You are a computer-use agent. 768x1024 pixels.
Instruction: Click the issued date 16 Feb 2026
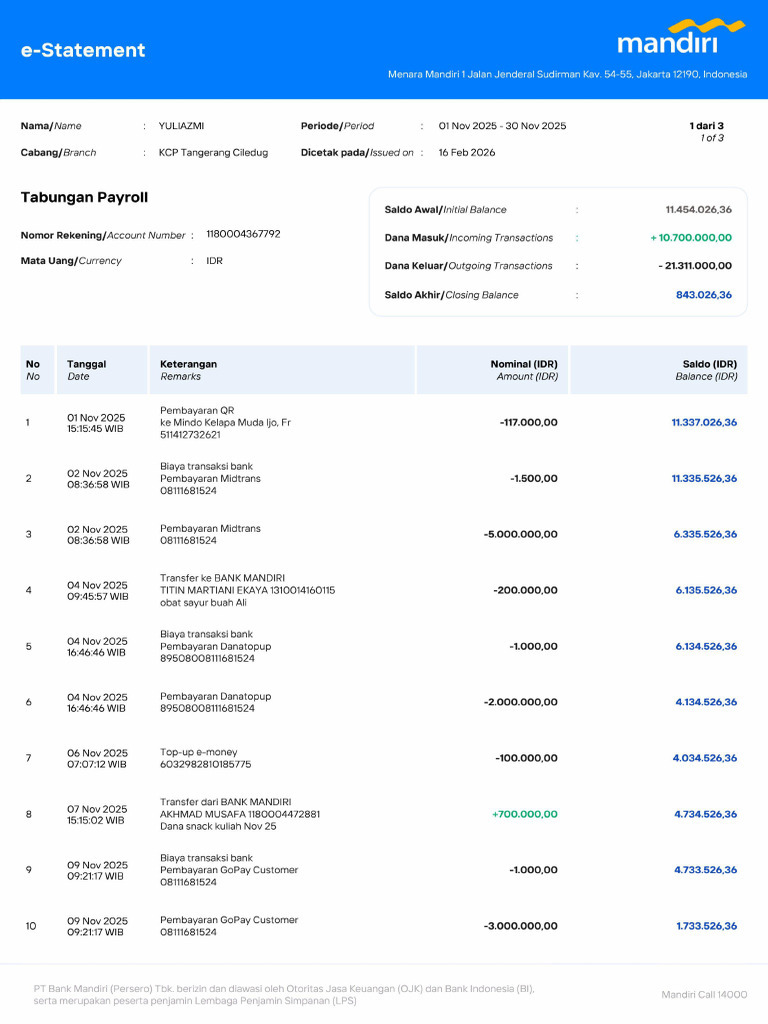coord(467,153)
